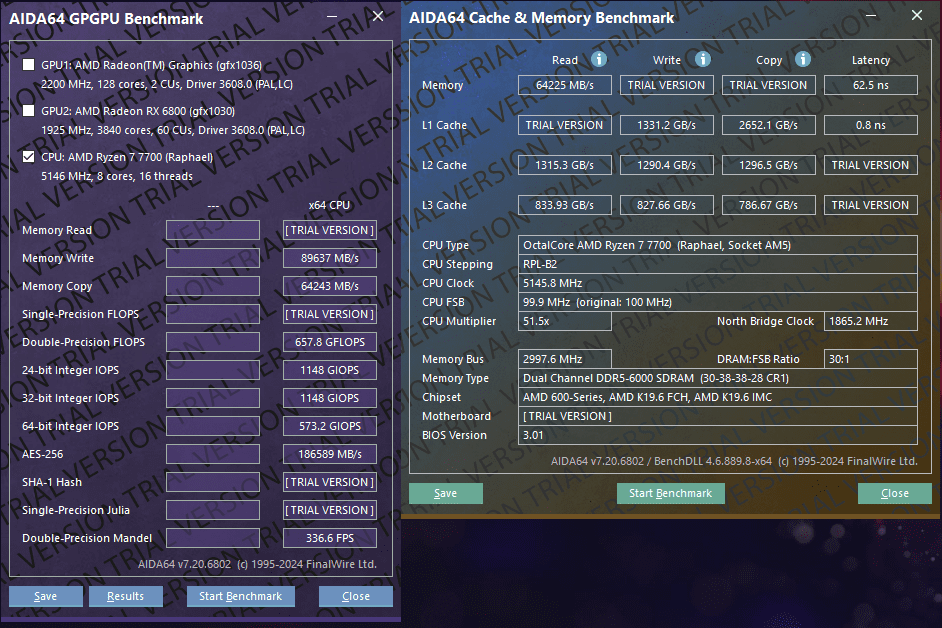The image size is (942, 628).
Task: Click Memory Bus 2997.6 MHz value
Action: click(x=565, y=359)
